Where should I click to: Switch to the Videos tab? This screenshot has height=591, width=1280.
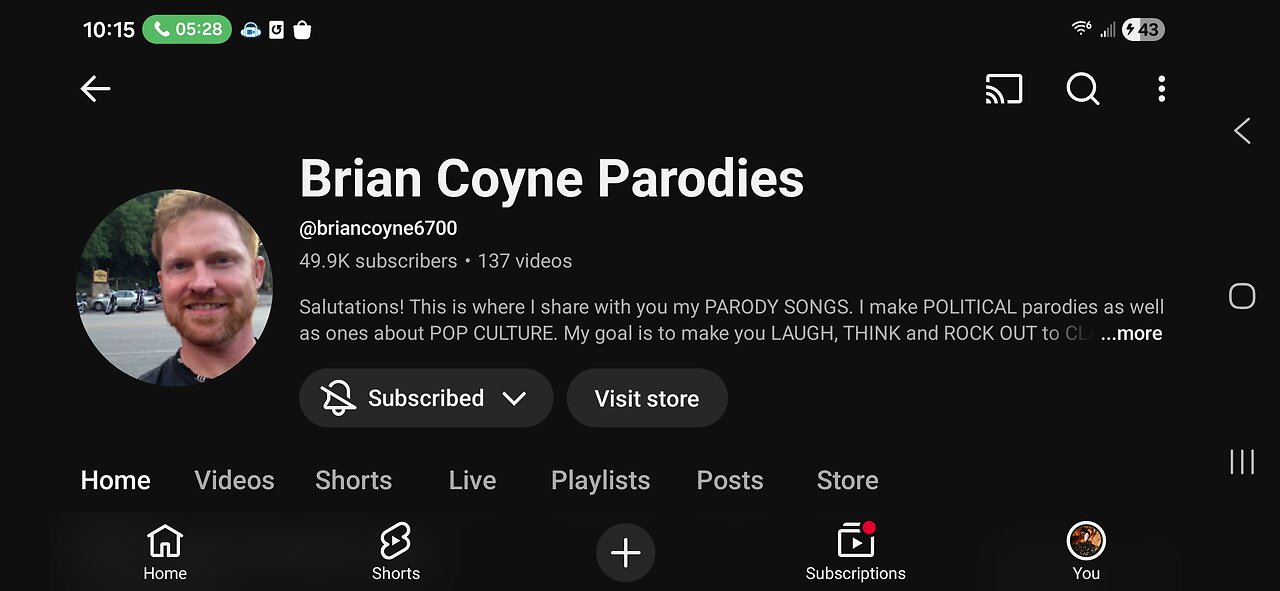tap(235, 480)
